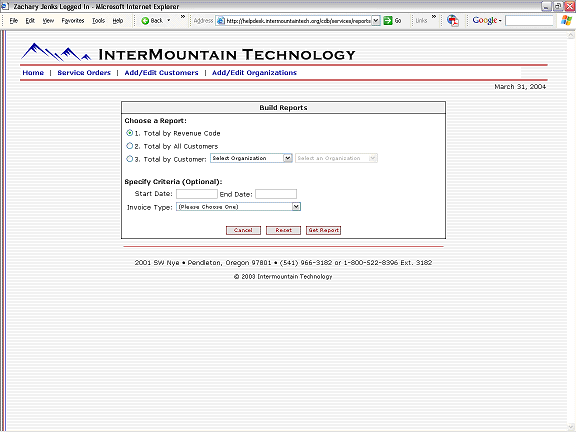Viewport: 576px width, 432px height.
Task: Click the InterMountain Technology mountain logo
Action: [55, 52]
